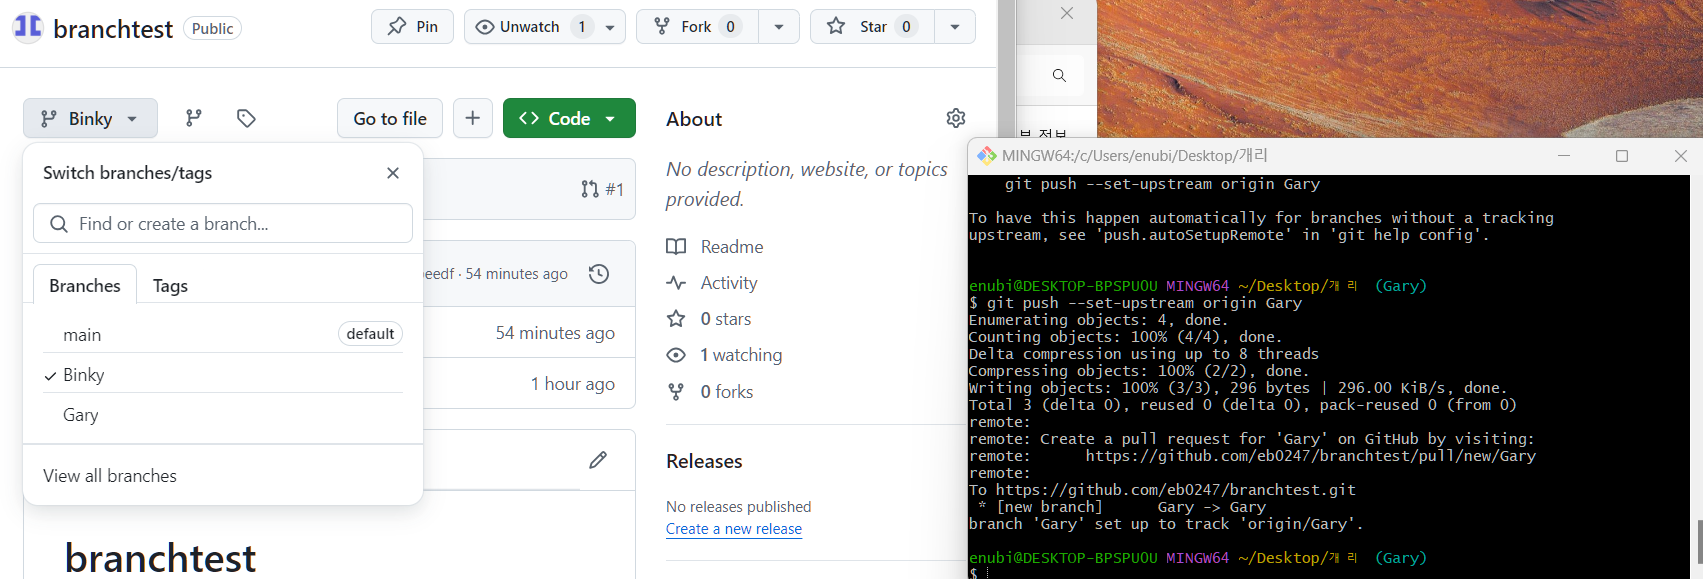
Task: Open the Star lists dropdown arrow
Action: tap(955, 27)
